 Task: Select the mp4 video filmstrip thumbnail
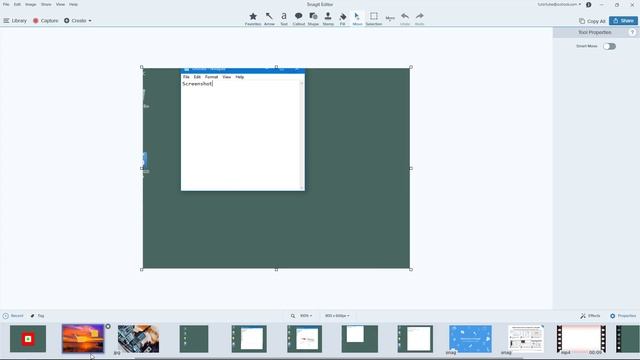pos(581,339)
